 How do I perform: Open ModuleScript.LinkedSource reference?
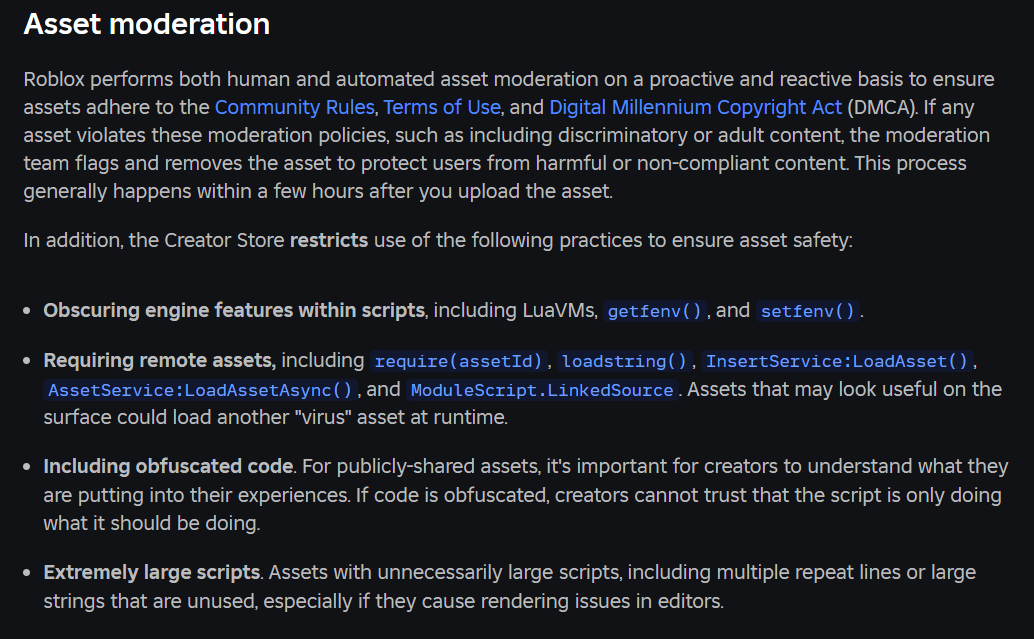tap(542, 390)
